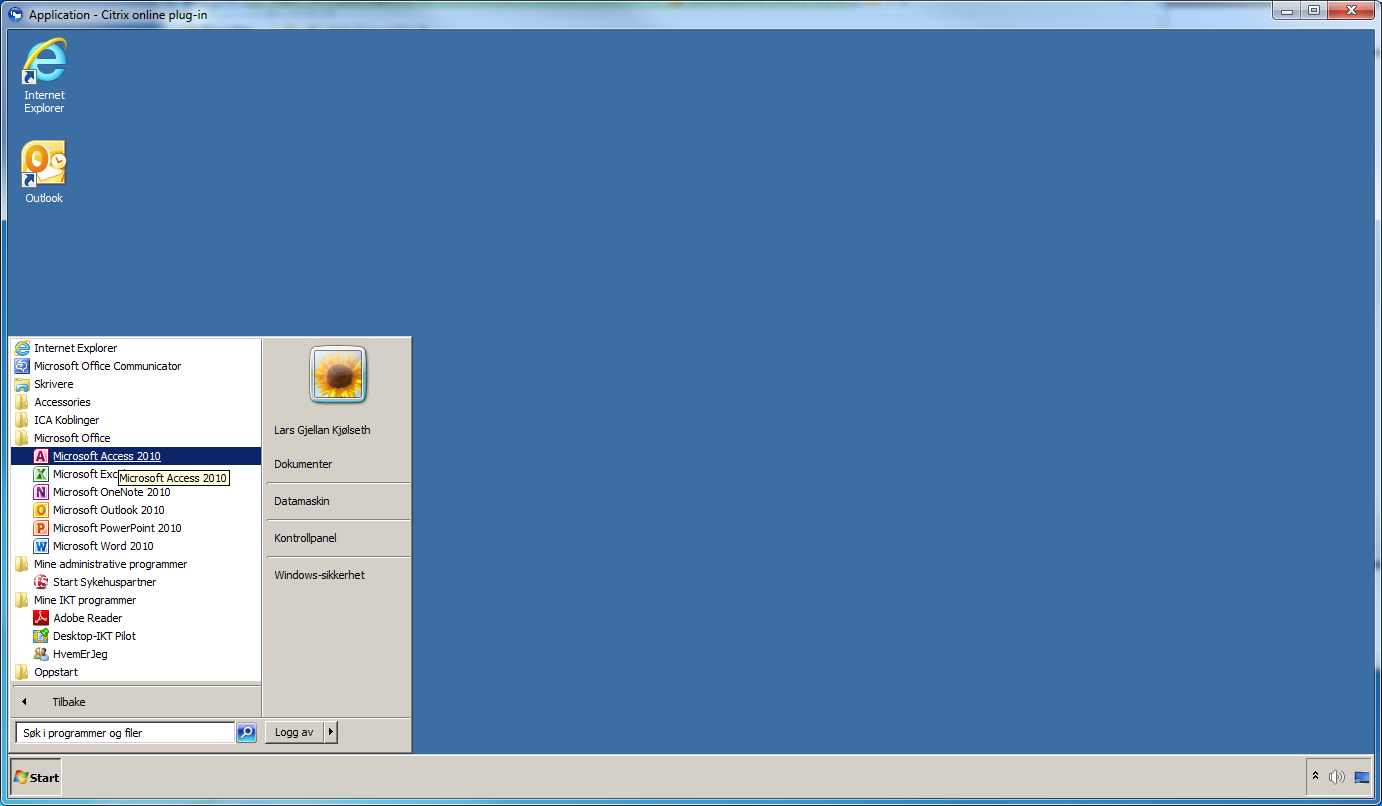Minimize the Citrix online plug-in window

click(1287, 11)
